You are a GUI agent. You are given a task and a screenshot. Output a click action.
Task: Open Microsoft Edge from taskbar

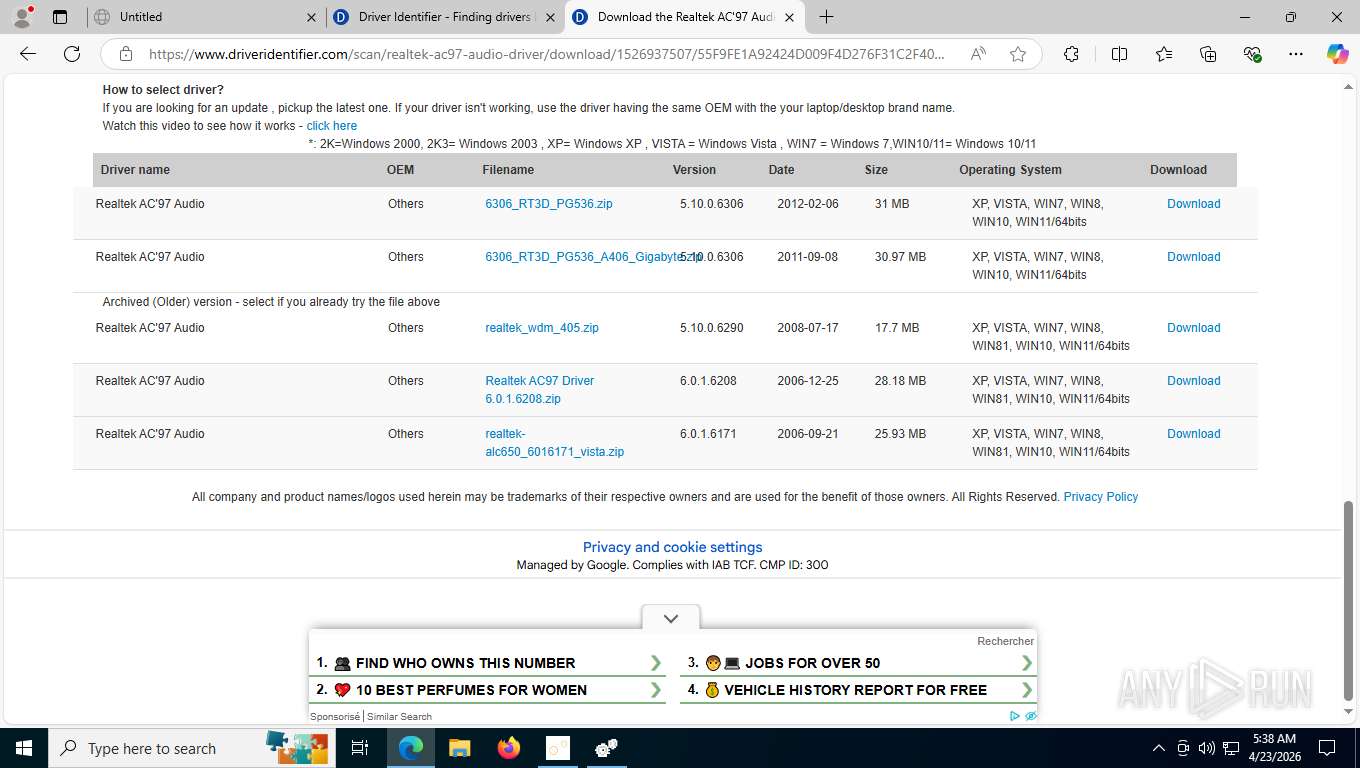point(410,748)
